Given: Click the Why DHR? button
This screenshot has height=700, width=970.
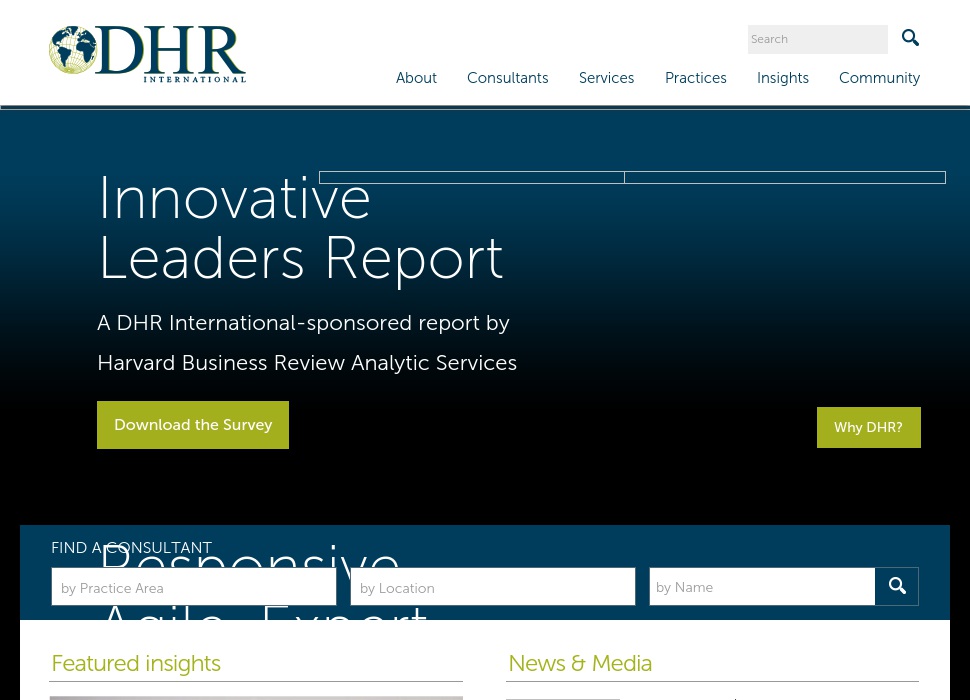Looking at the screenshot, I should pos(868,427).
